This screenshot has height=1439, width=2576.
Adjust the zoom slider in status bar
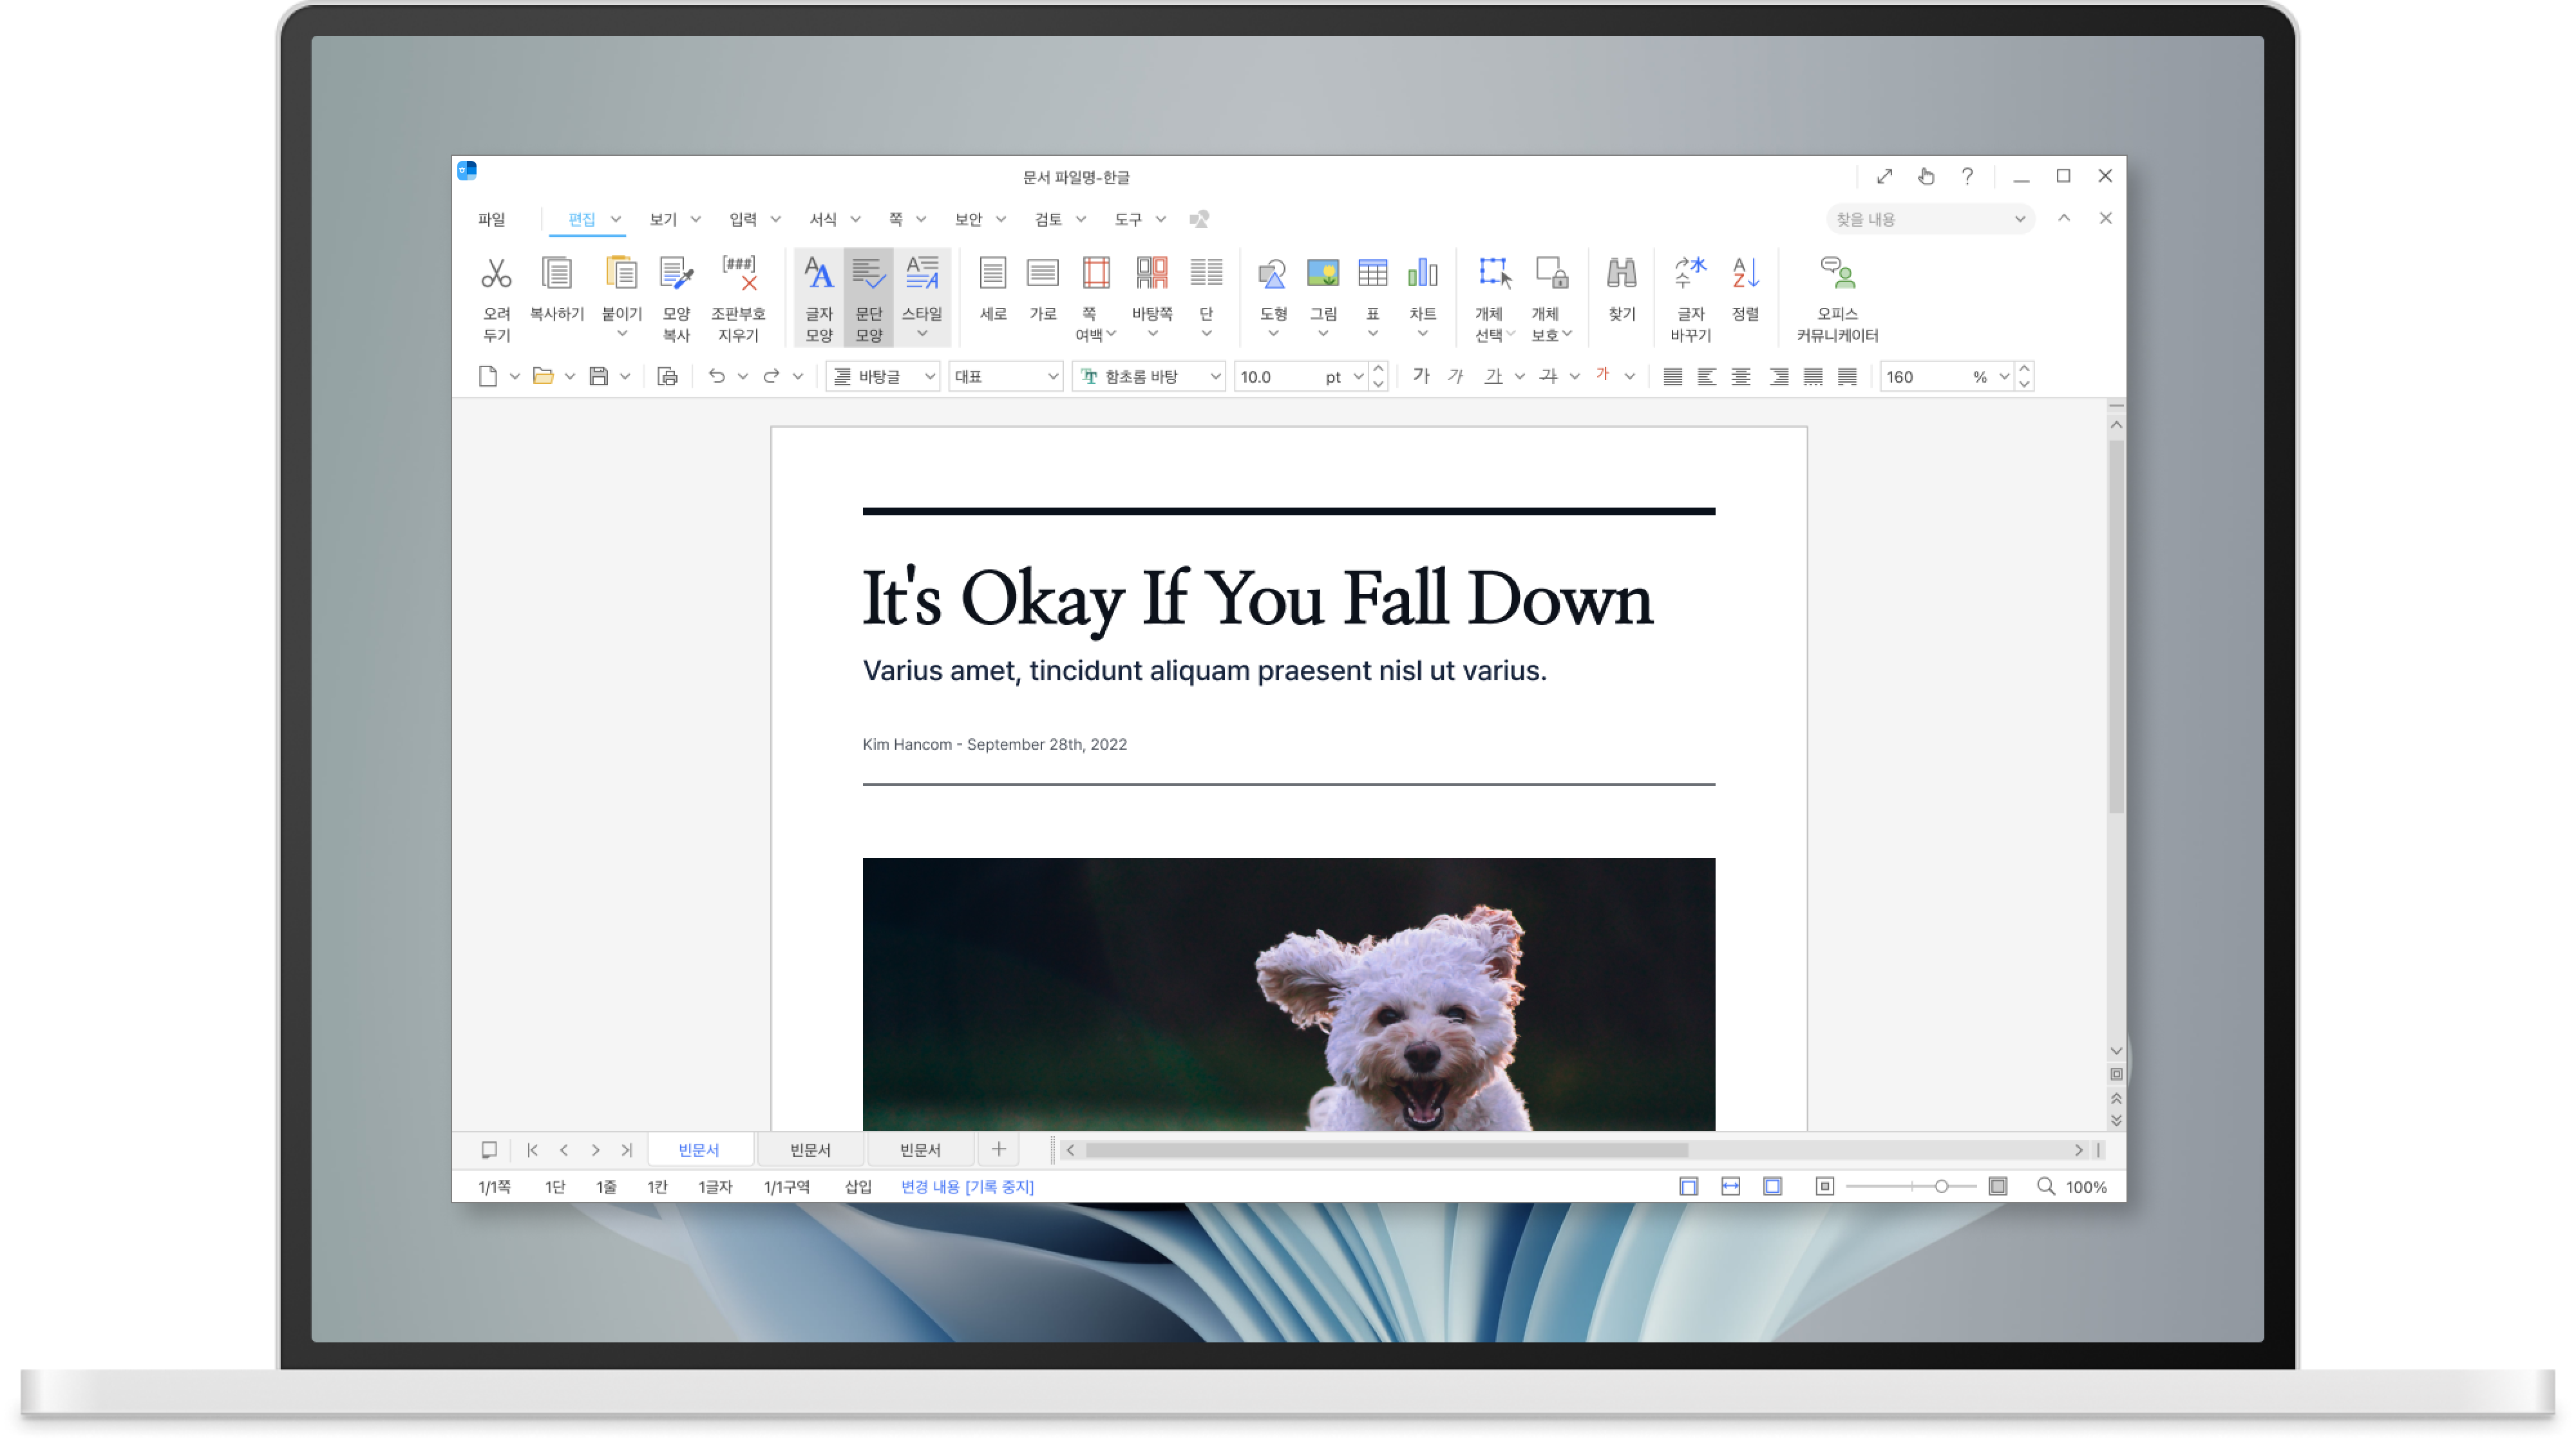(x=1941, y=1187)
